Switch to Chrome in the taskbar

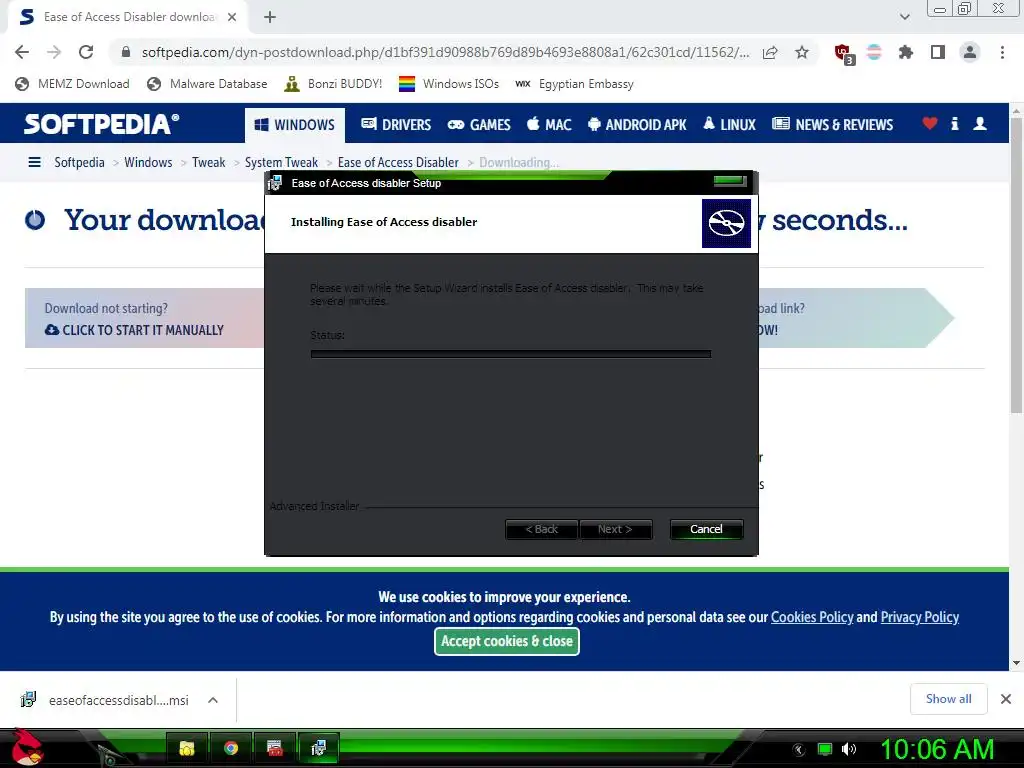(231, 748)
